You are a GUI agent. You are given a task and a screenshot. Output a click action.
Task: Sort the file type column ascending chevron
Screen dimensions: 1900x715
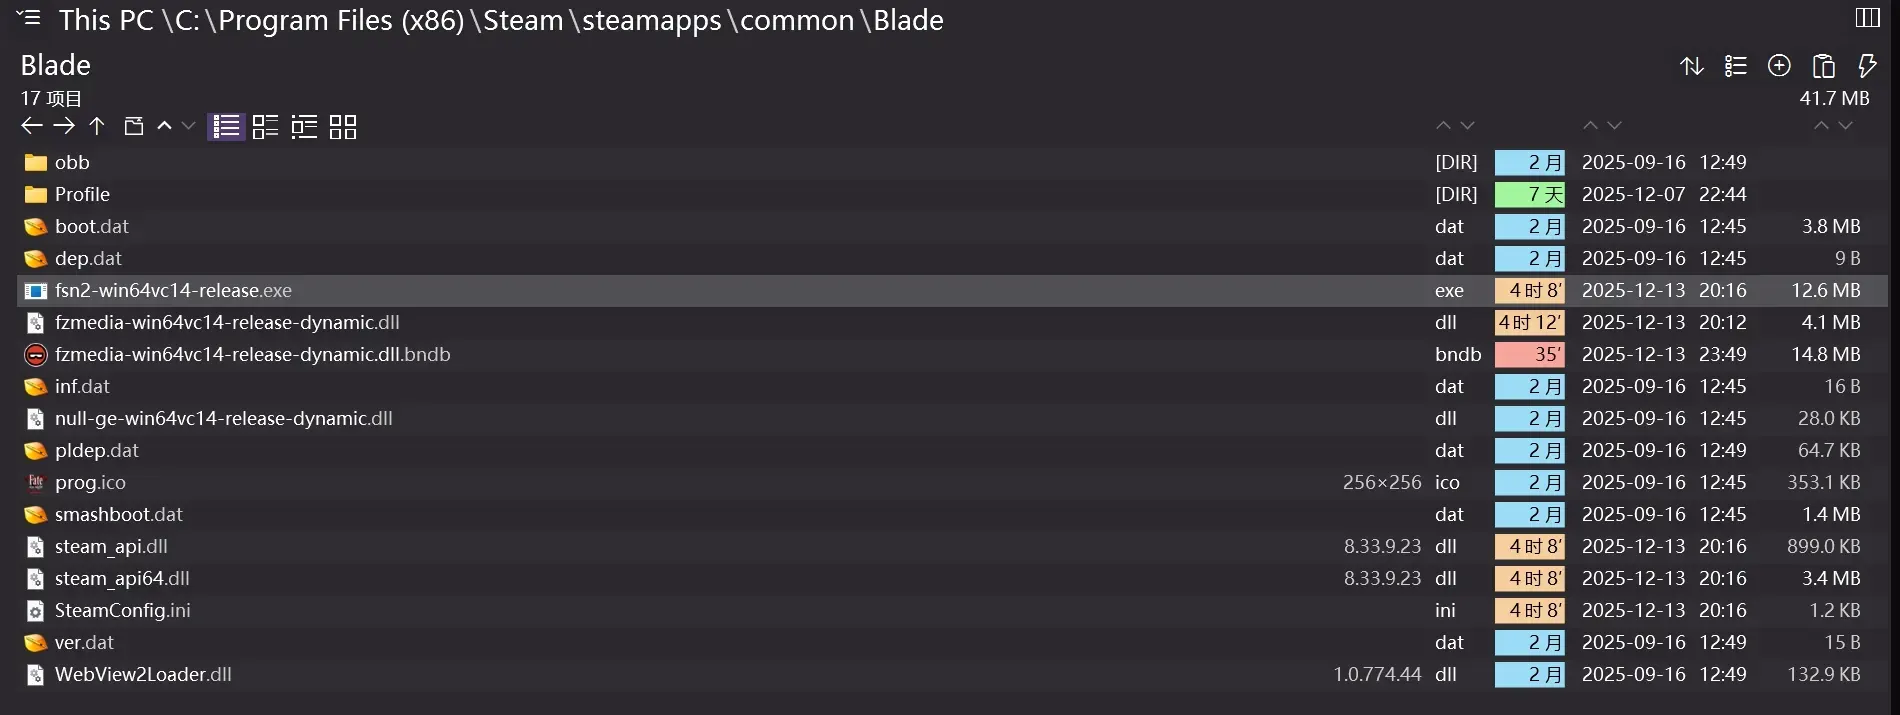coord(1443,125)
